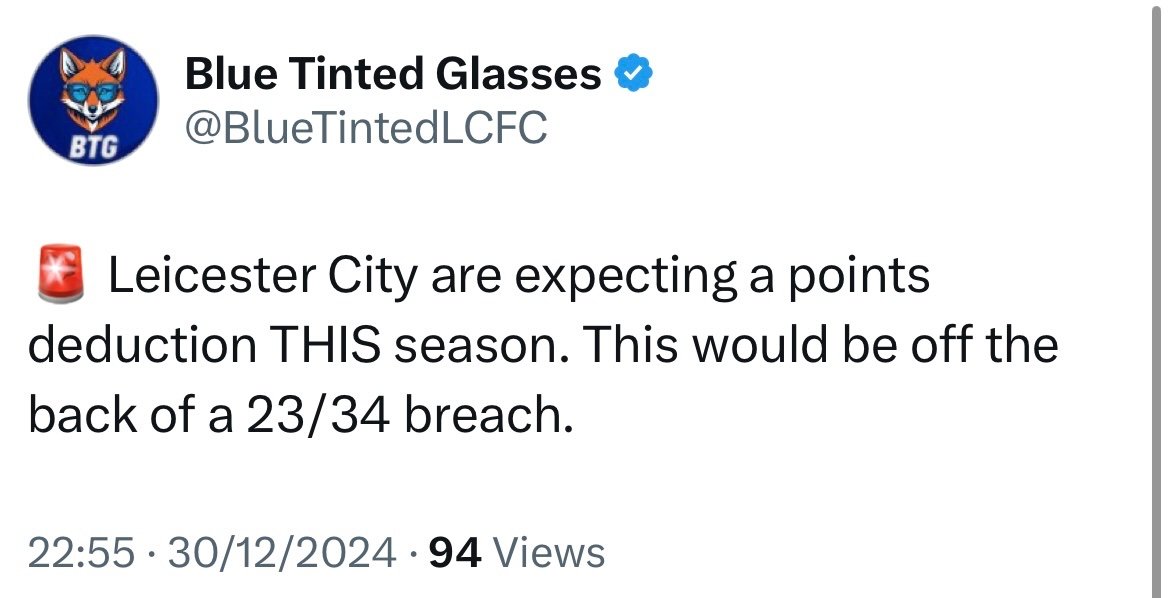1170x598 pixels.
Task: Click the Views label
Action: click(x=550, y=553)
